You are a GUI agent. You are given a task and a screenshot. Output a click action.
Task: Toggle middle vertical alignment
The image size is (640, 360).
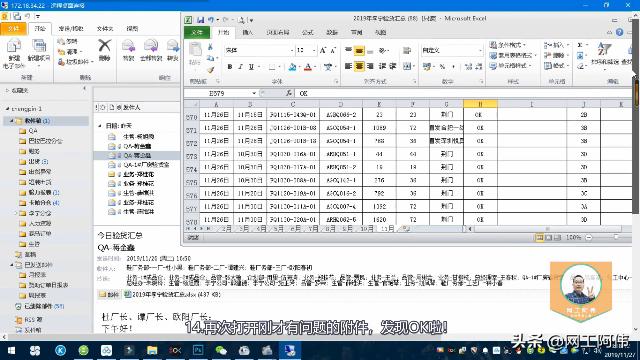[359, 50]
